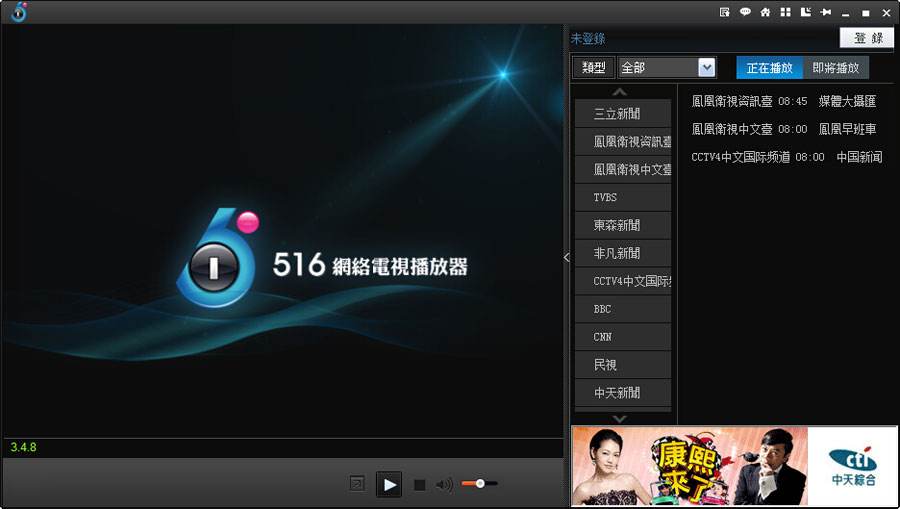Select the 中天新聞 channel
The width and height of the screenshot is (900, 509).
(x=623, y=393)
